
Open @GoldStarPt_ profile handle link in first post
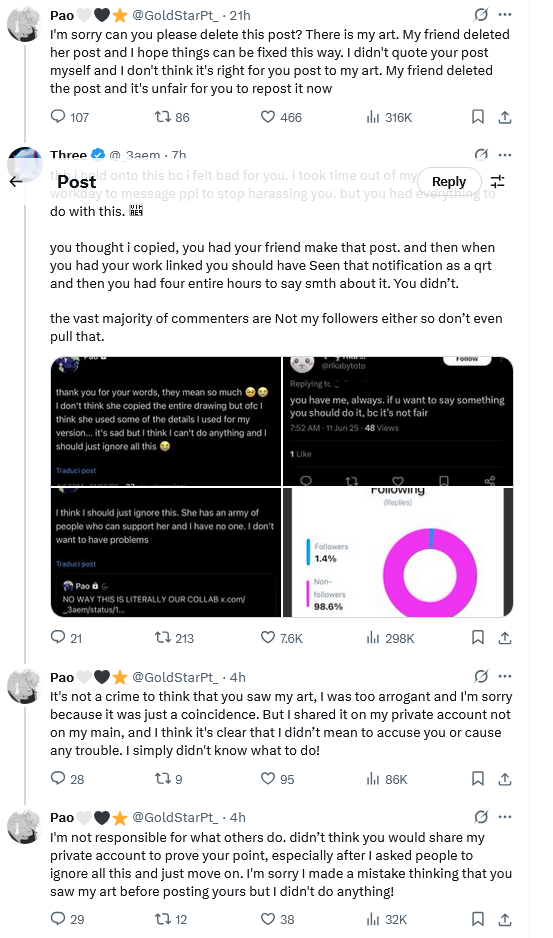pos(175,16)
